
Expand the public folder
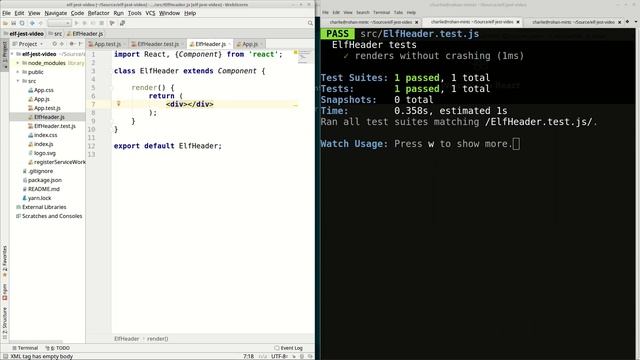coord(18,72)
